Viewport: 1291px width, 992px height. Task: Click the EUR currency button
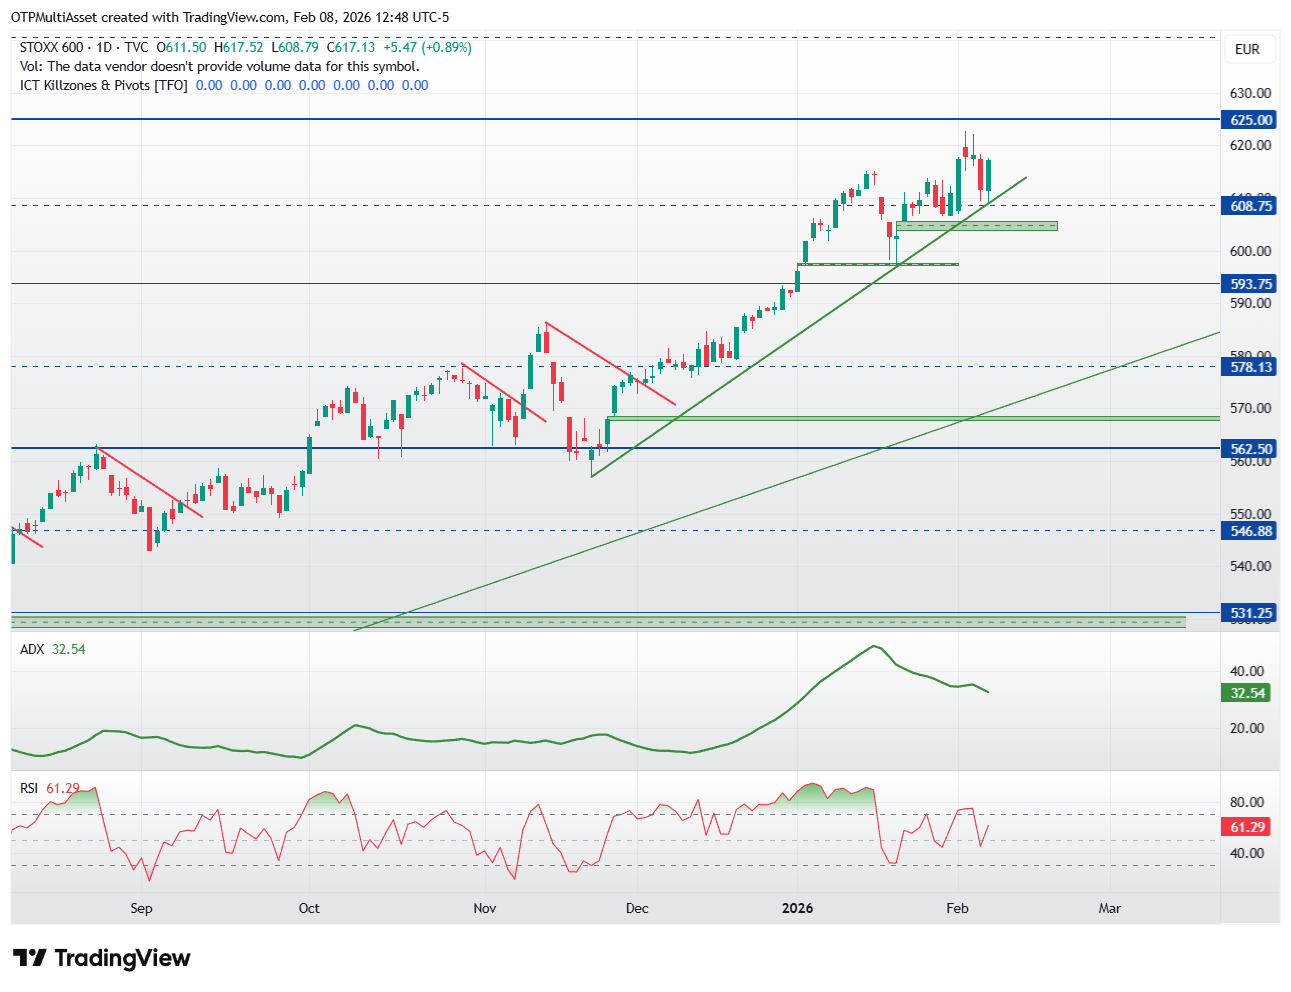1247,49
